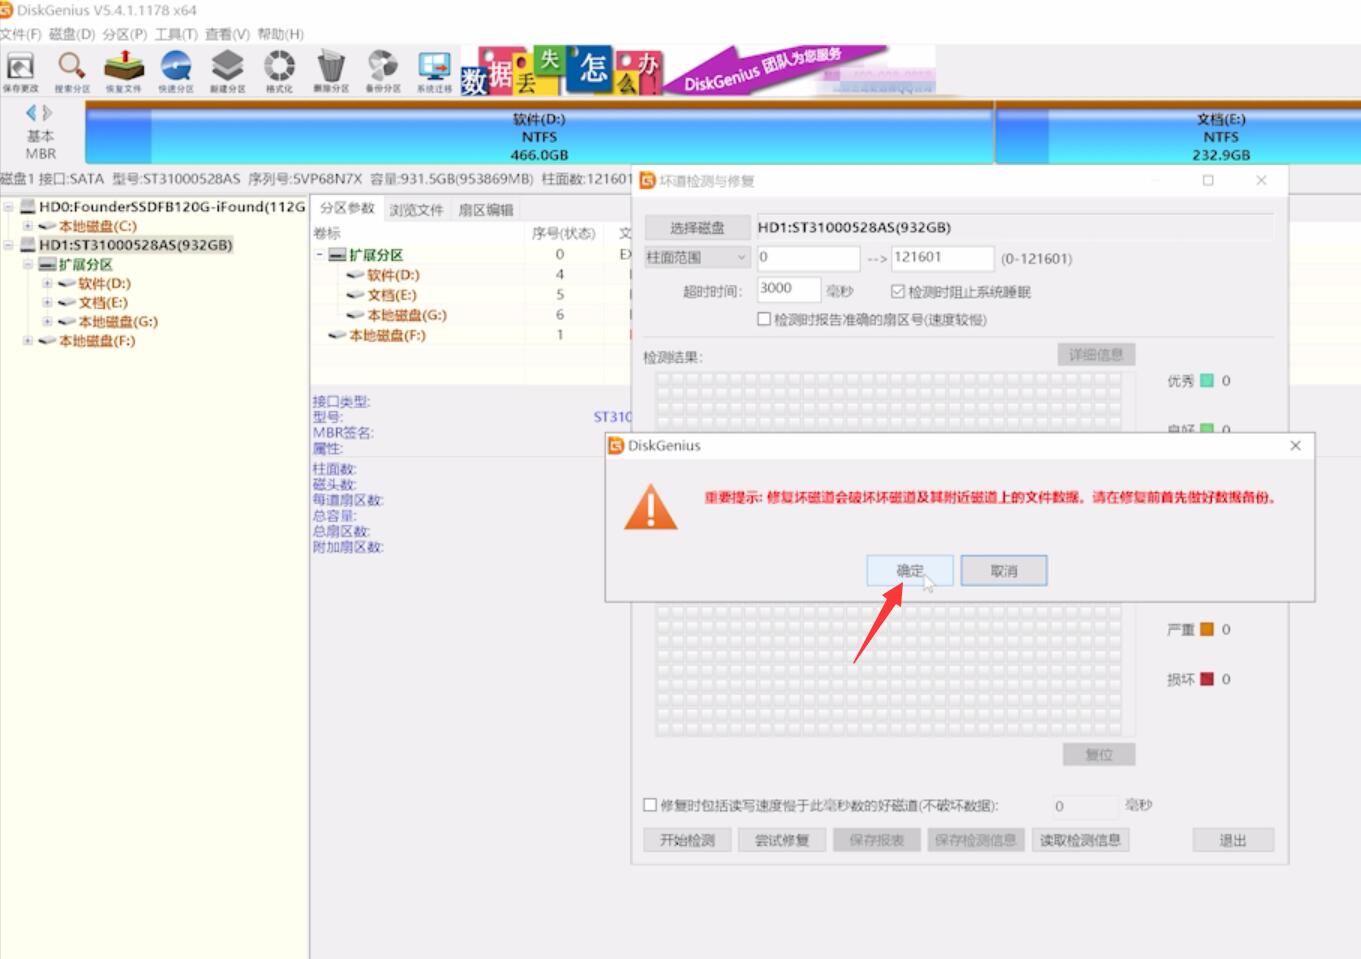Go to previous disk with left arrow
The width and height of the screenshot is (1361, 959).
coord(31,113)
